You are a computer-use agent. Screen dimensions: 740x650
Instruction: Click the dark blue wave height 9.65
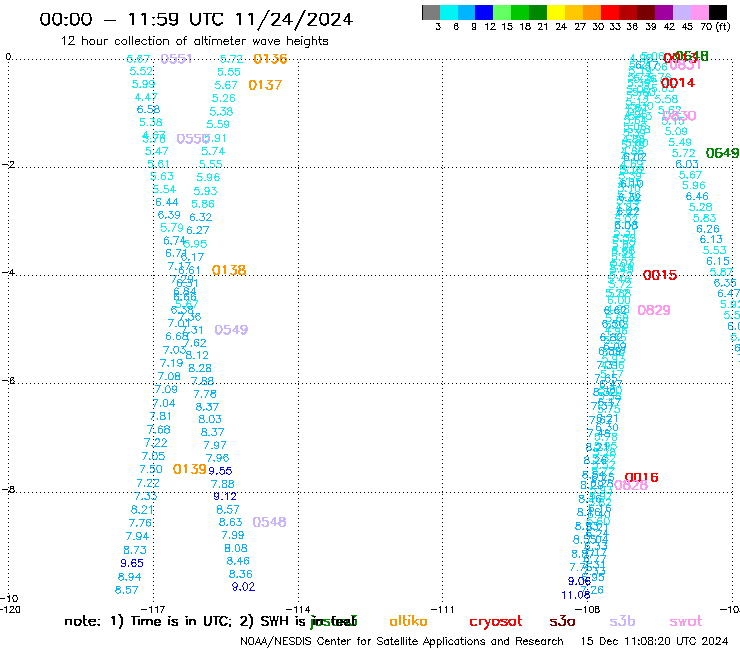tap(132, 563)
